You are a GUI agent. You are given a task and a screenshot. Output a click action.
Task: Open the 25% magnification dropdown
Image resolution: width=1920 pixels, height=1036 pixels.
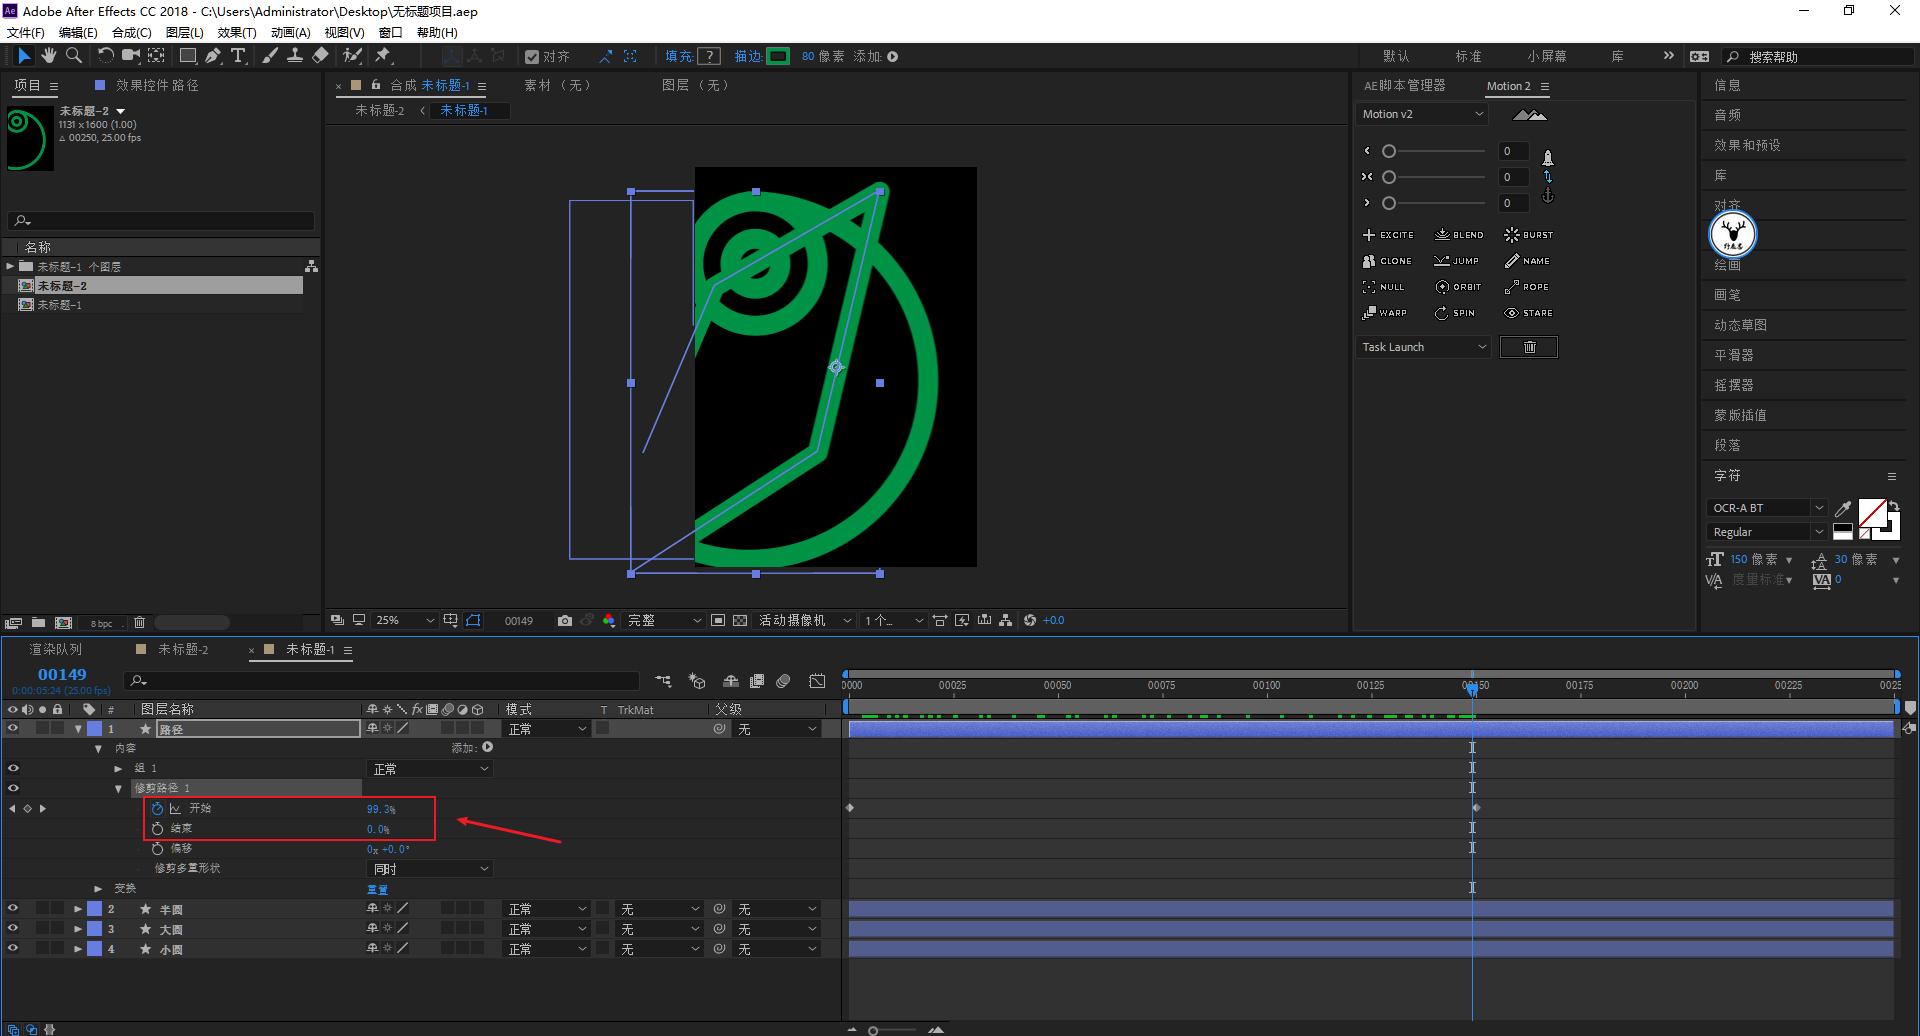(x=404, y=621)
